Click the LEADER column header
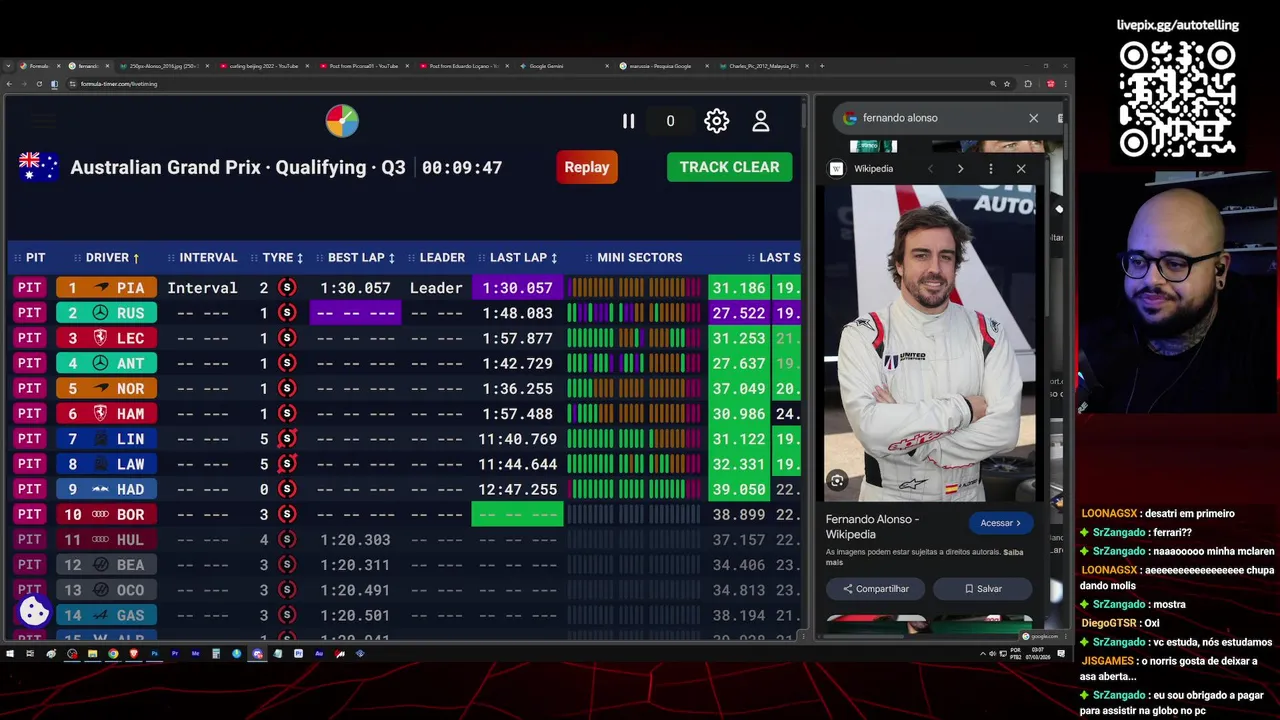The image size is (1280, 720). pyautogui.click(x=436, y=257)
